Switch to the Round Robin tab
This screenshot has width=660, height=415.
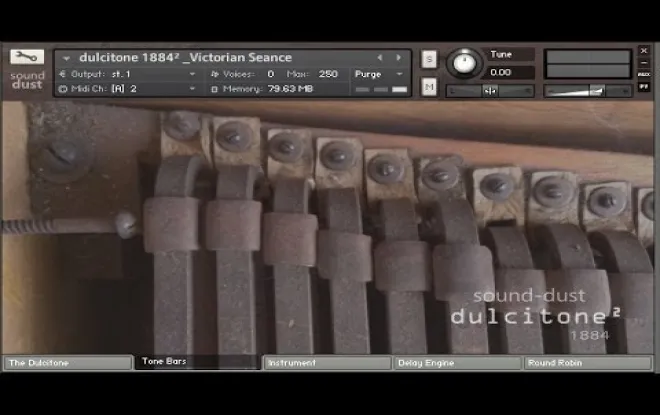[588, 363]
